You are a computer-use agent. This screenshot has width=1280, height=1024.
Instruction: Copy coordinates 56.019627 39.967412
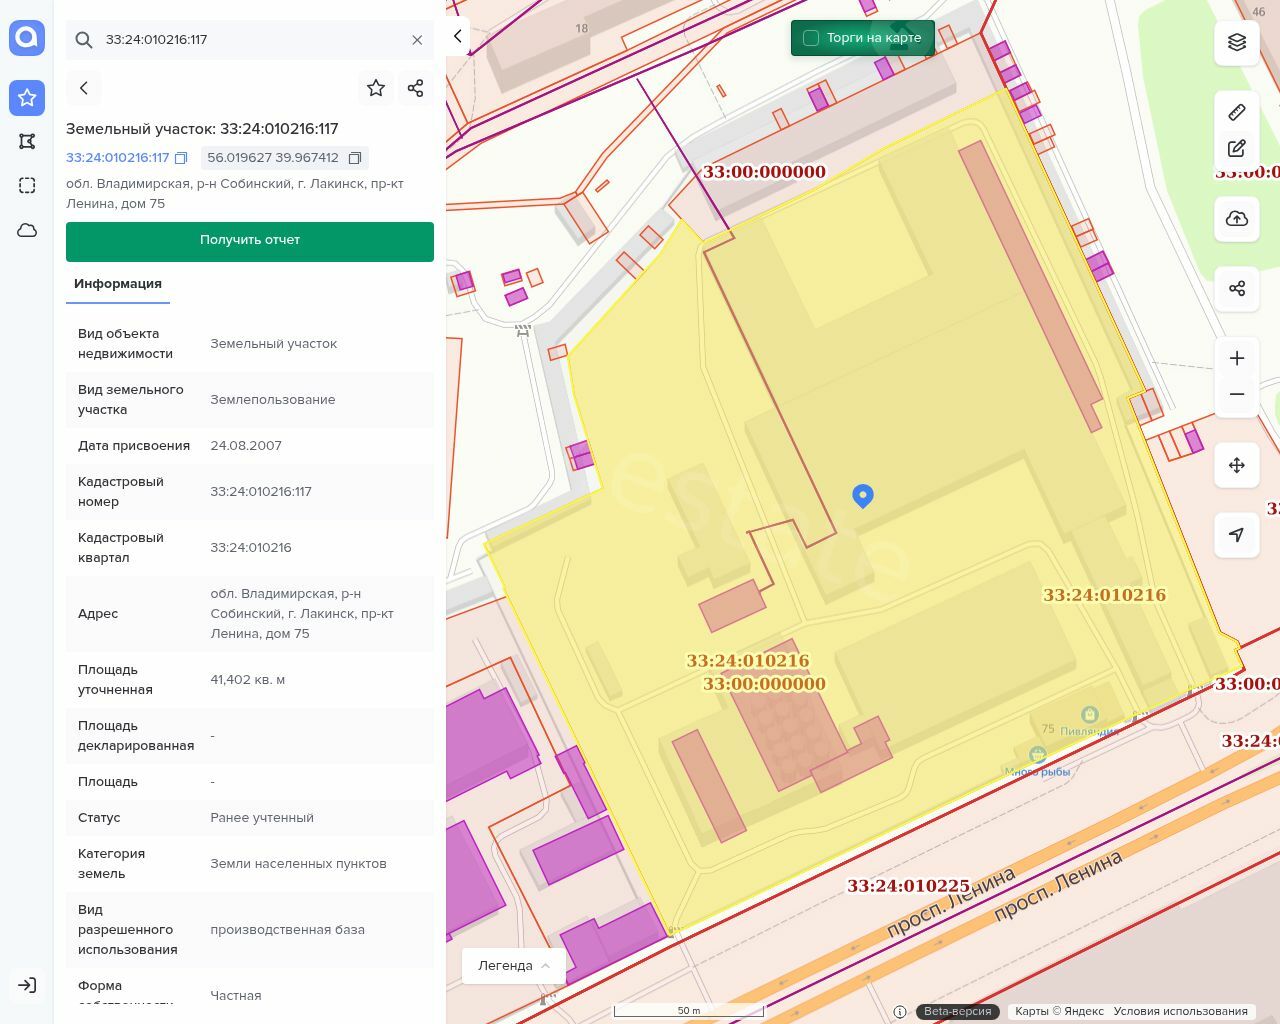[355, 158]
